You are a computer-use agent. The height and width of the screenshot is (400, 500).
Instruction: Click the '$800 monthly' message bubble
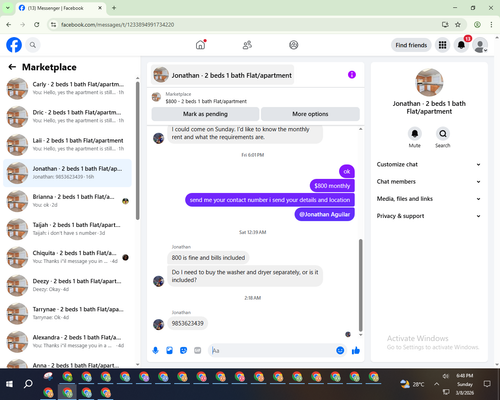pyautogui.click(x=332, y=186)
